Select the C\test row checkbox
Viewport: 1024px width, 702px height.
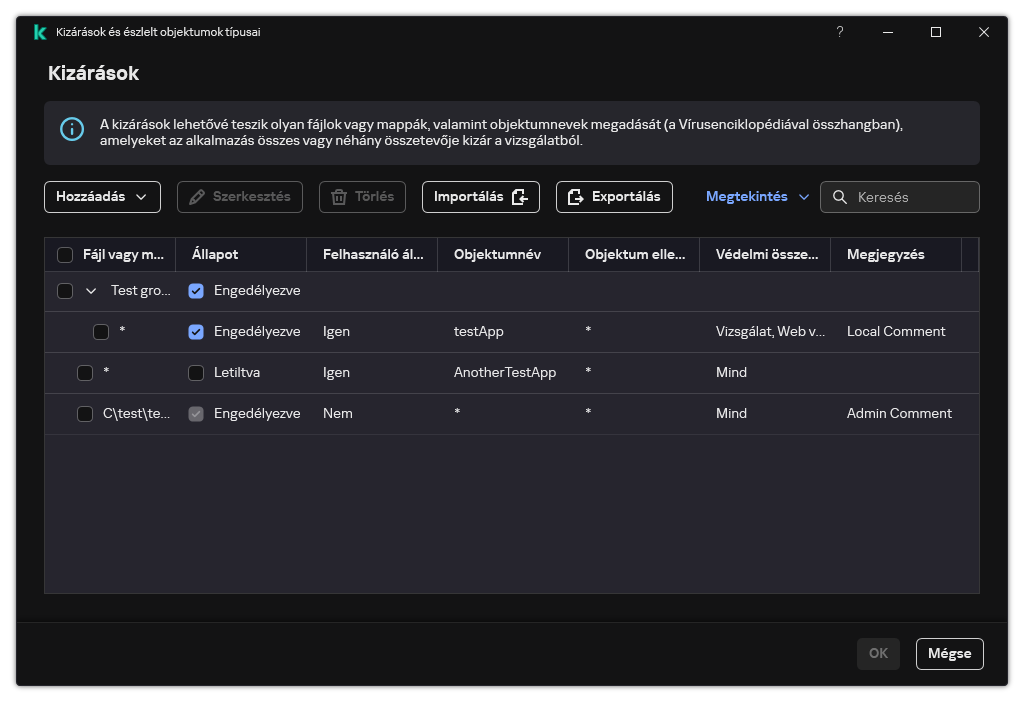[85, 414]
